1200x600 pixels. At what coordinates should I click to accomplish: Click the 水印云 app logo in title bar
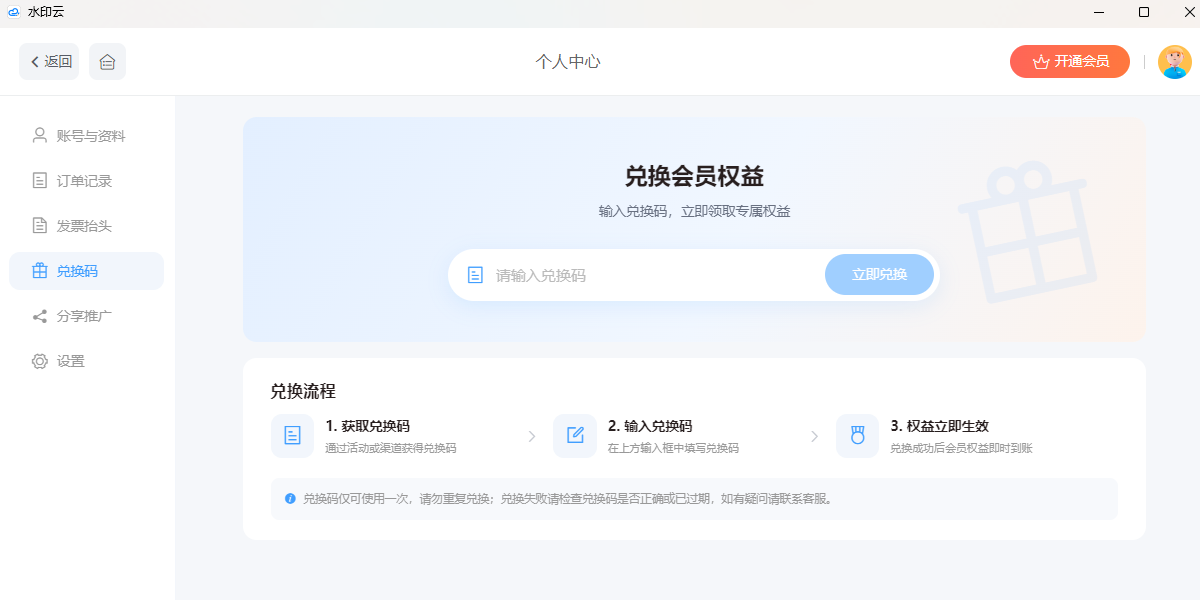[x=14, y=12]
